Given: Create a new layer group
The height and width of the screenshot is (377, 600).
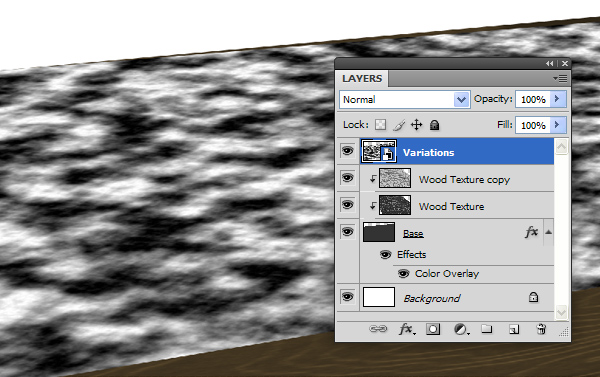Looking at the screenshot, I should pyautogui.click(x=487, y=329).
